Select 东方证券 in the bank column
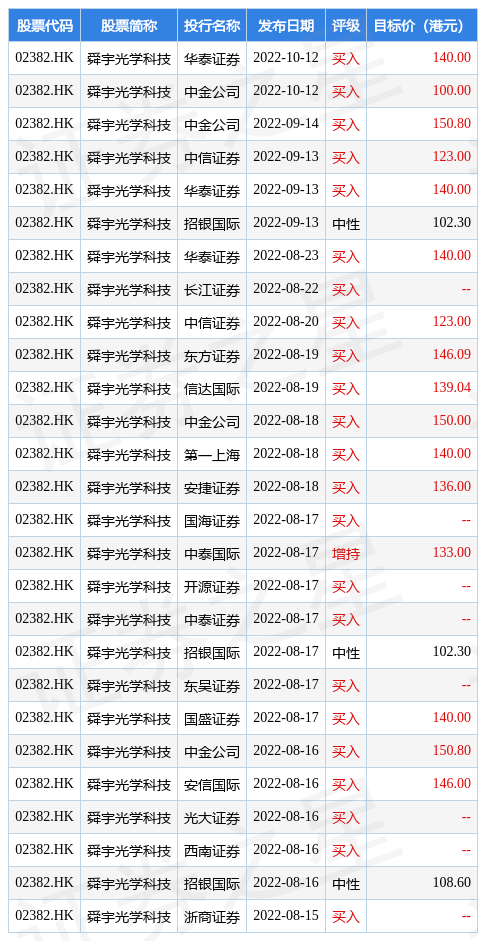 coord(212,355)
